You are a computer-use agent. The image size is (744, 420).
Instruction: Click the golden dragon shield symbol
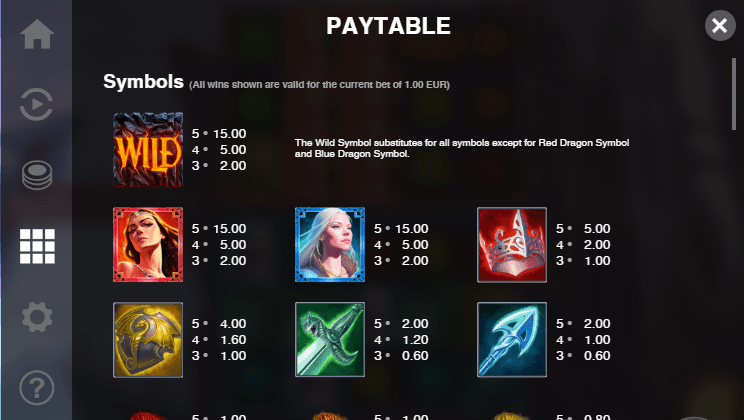[148, 340]
